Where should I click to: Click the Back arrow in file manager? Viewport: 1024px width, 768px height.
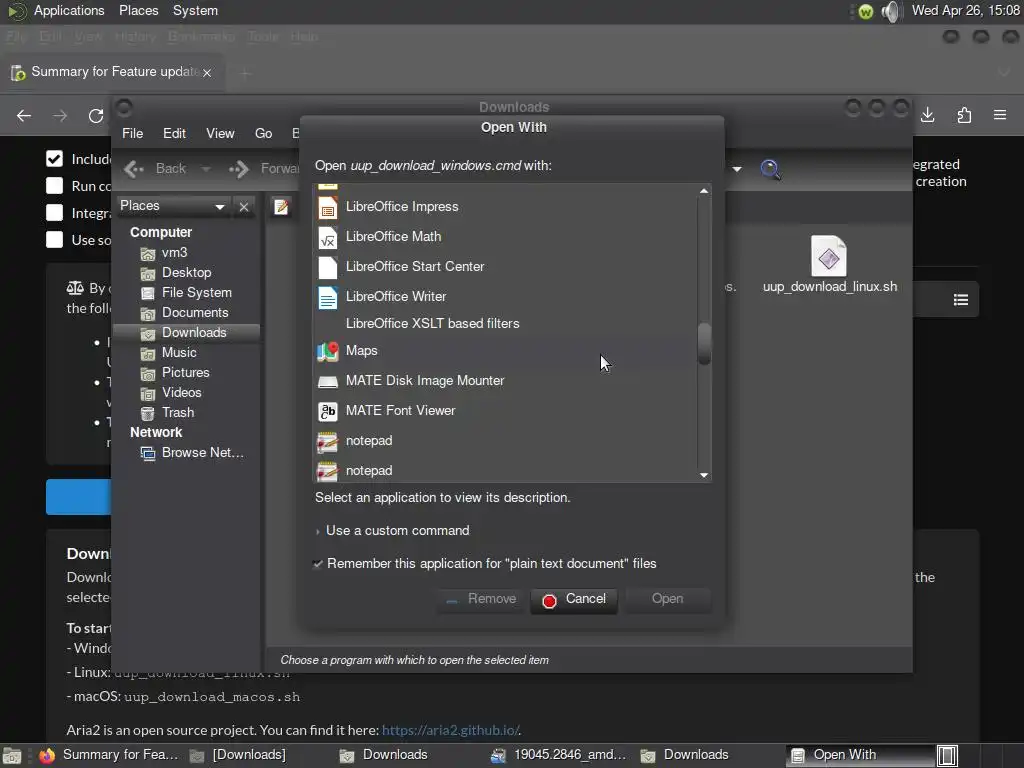134,169
